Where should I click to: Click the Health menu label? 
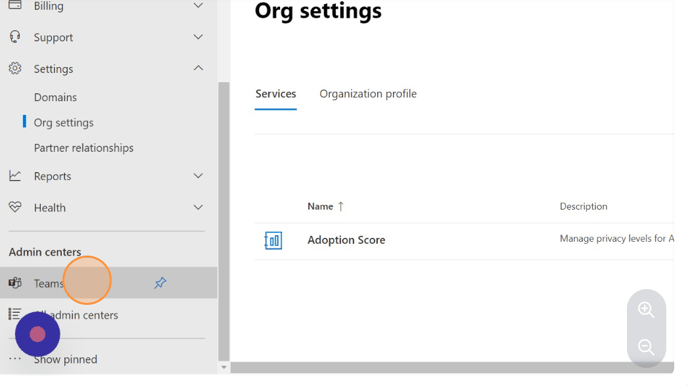pos(50,208)
